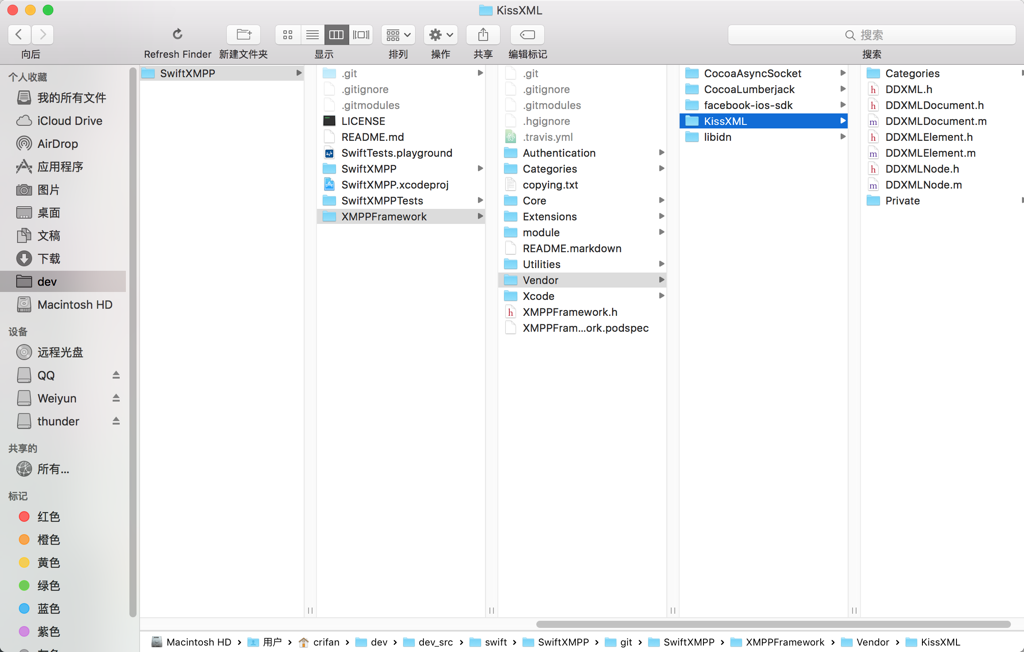
Task: Select the blue tag (蓝色)
Action: tap(63, 609)
